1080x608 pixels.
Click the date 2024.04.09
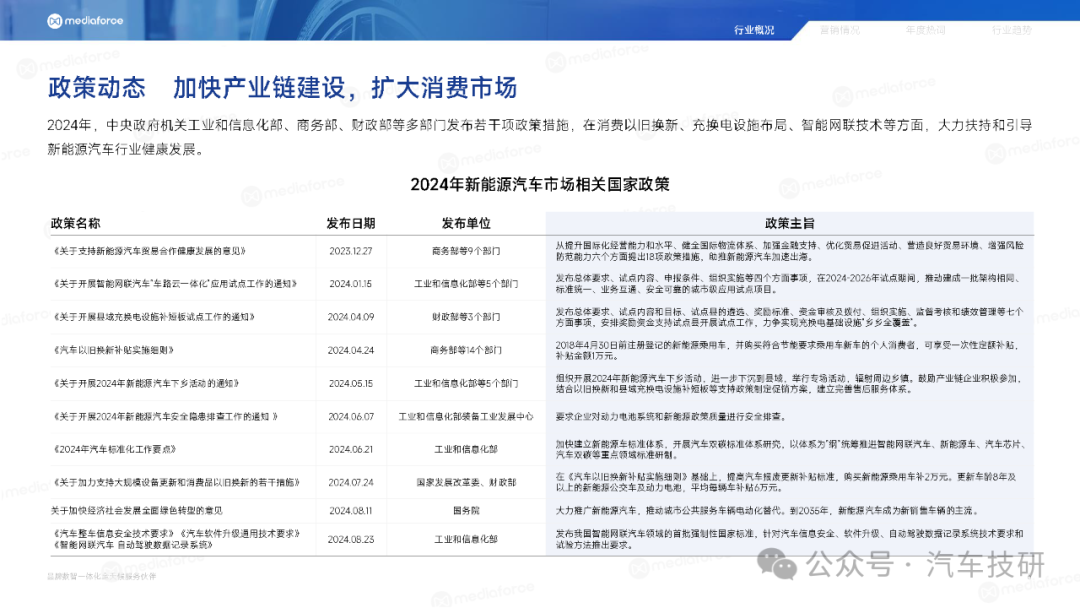click(351, 317)
